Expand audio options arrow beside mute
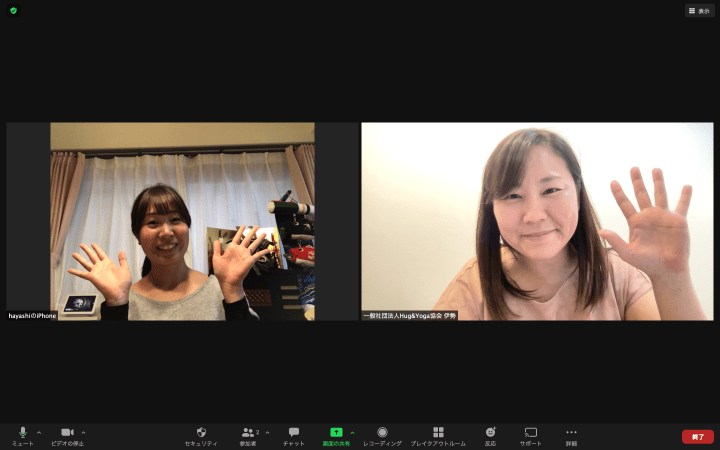The width and height of the screenshot is (720, 450). point(39,432)
